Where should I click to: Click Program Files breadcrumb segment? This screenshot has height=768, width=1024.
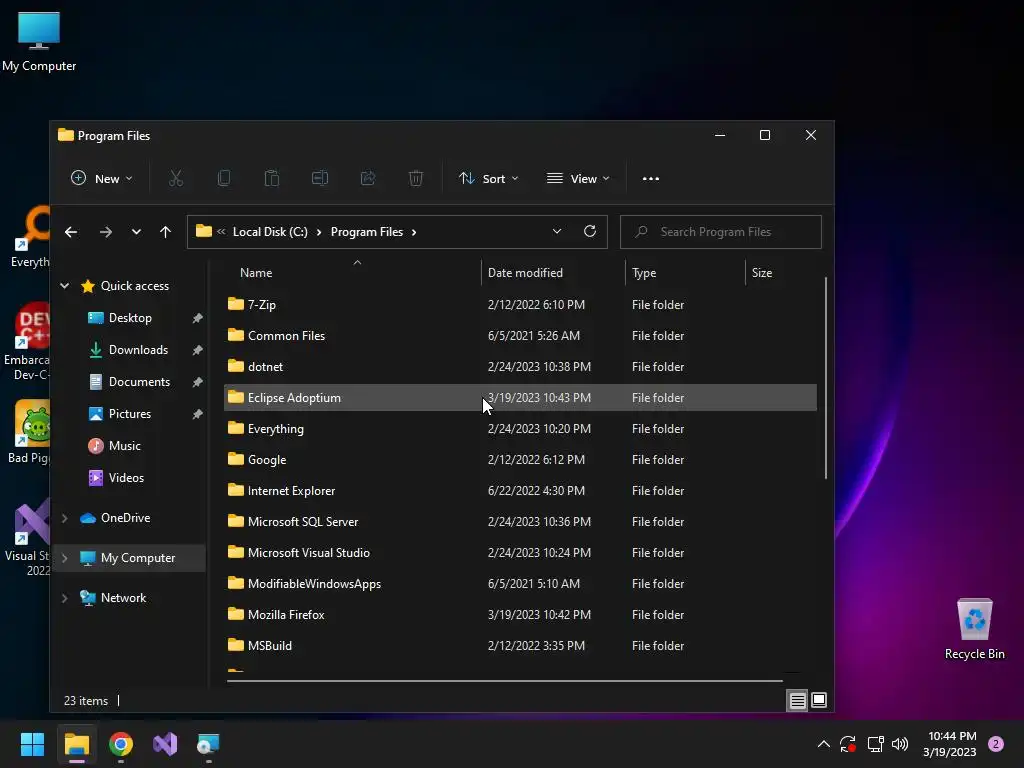[366, 232]
